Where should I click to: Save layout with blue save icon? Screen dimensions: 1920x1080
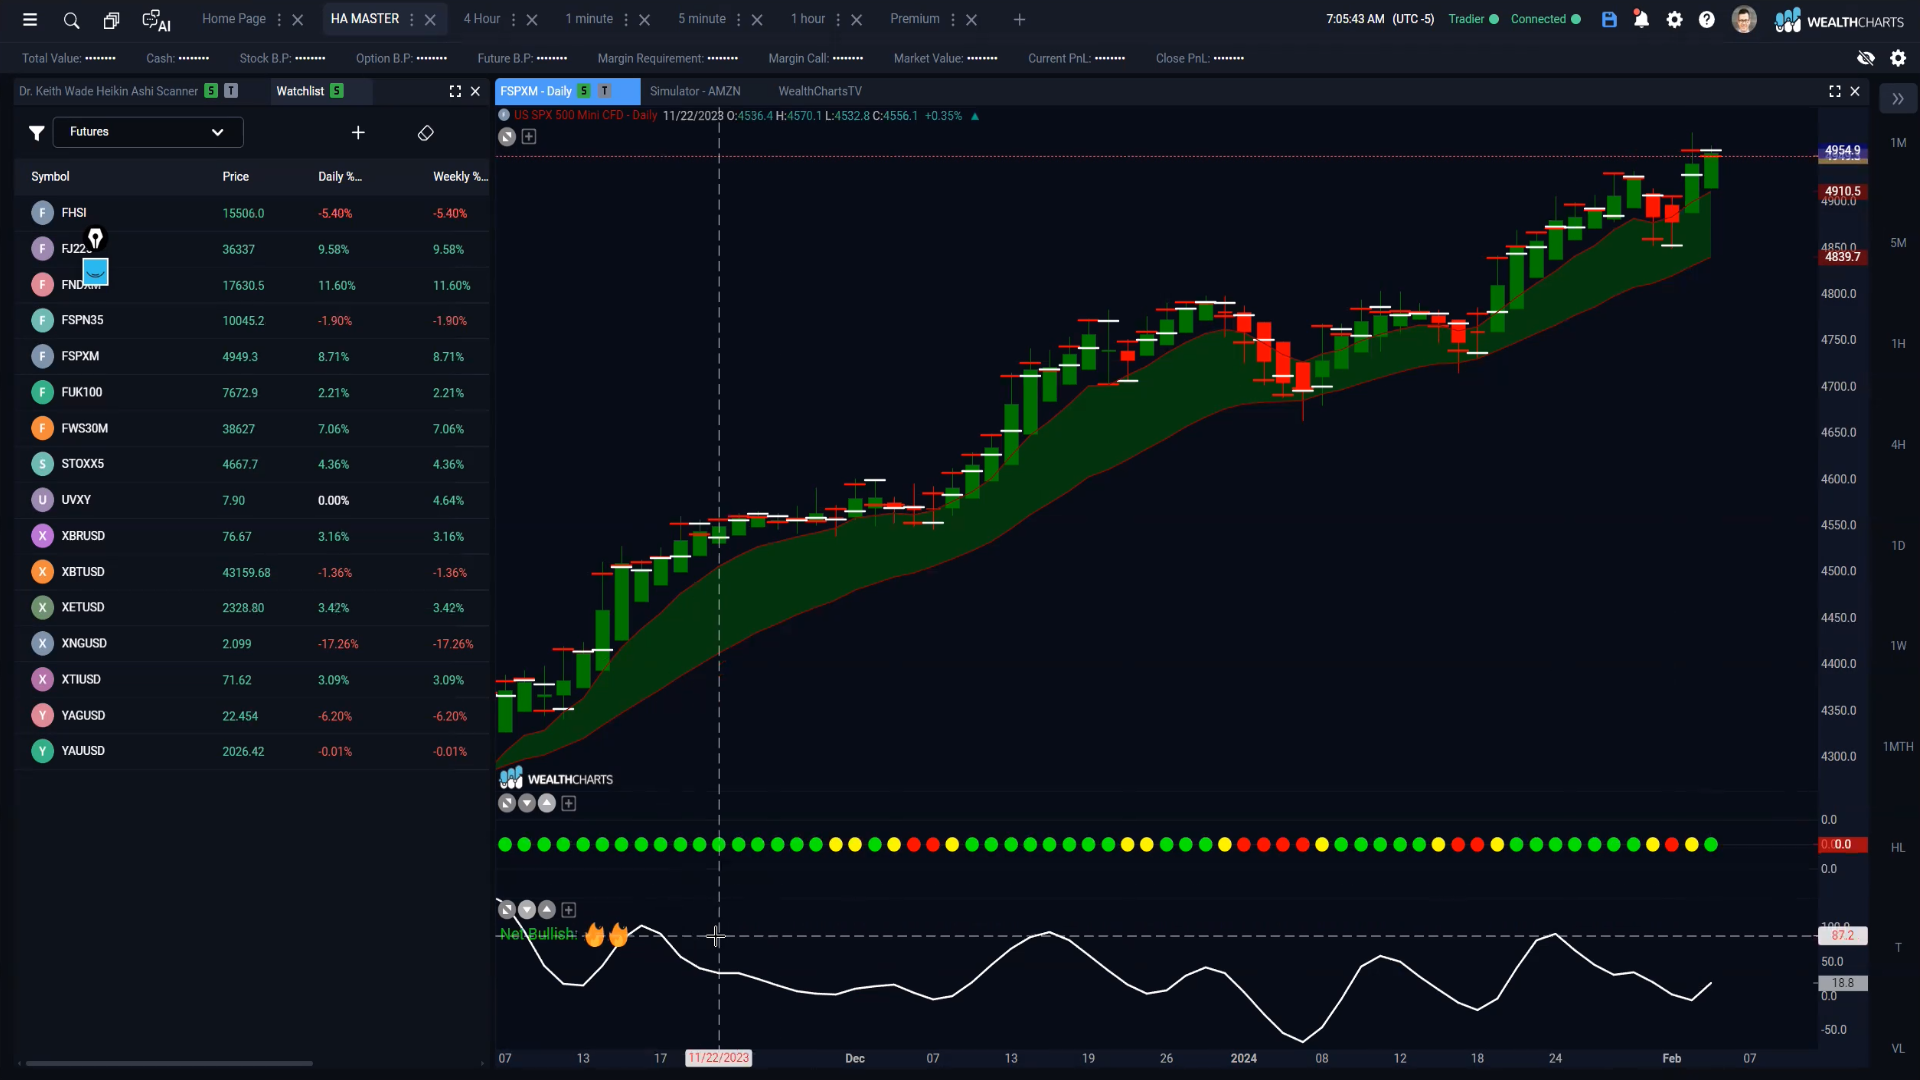tap(1609, 19)
